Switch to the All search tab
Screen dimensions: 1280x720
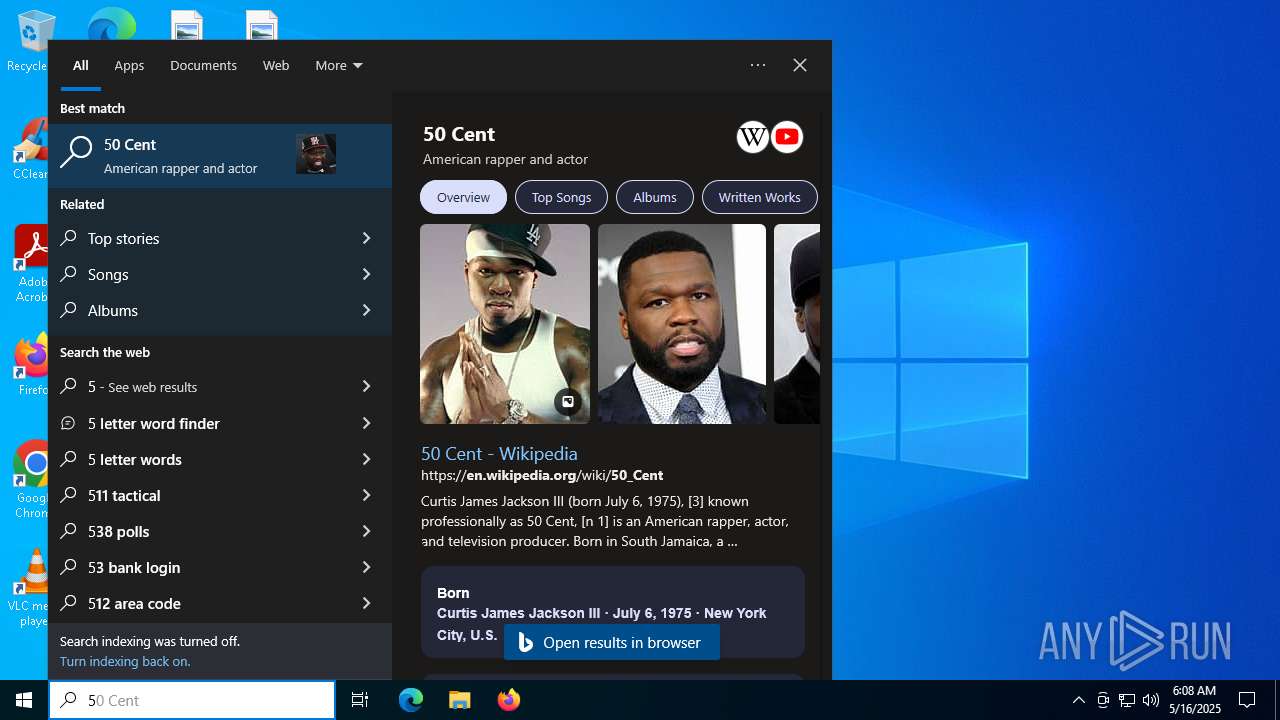81,65
